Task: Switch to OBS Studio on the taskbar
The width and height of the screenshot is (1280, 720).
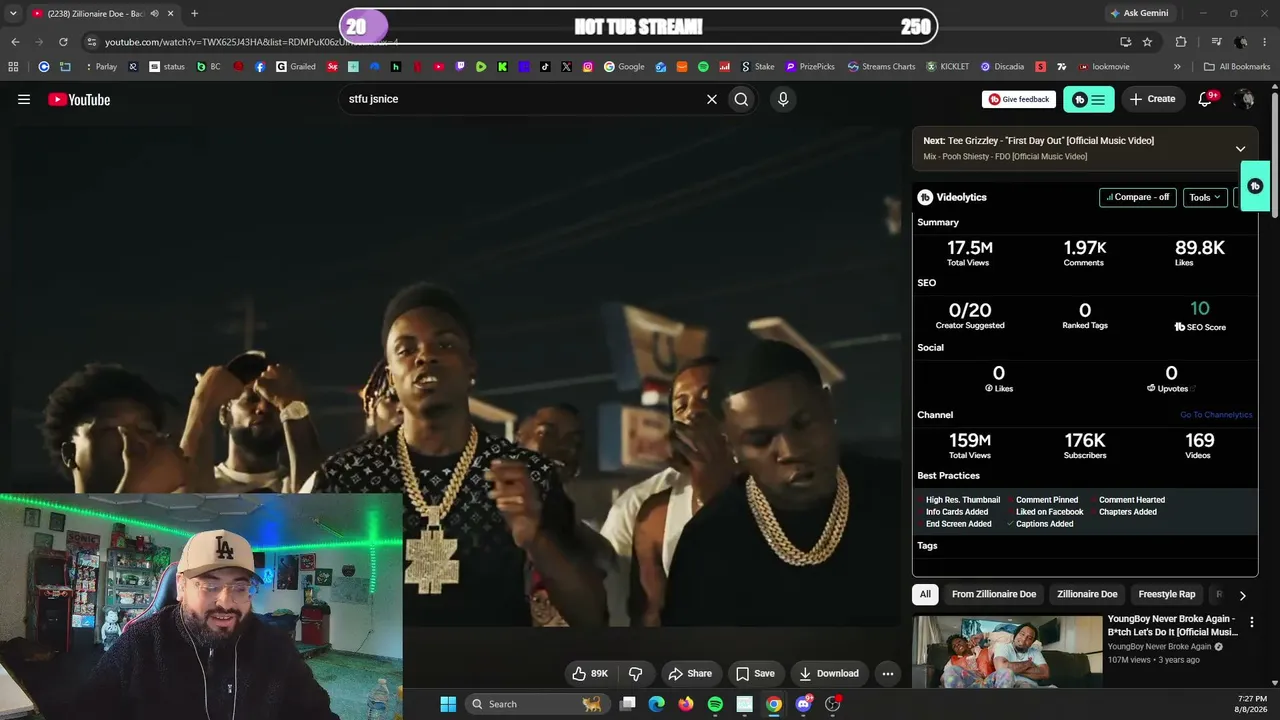Action: pos(832,704)
